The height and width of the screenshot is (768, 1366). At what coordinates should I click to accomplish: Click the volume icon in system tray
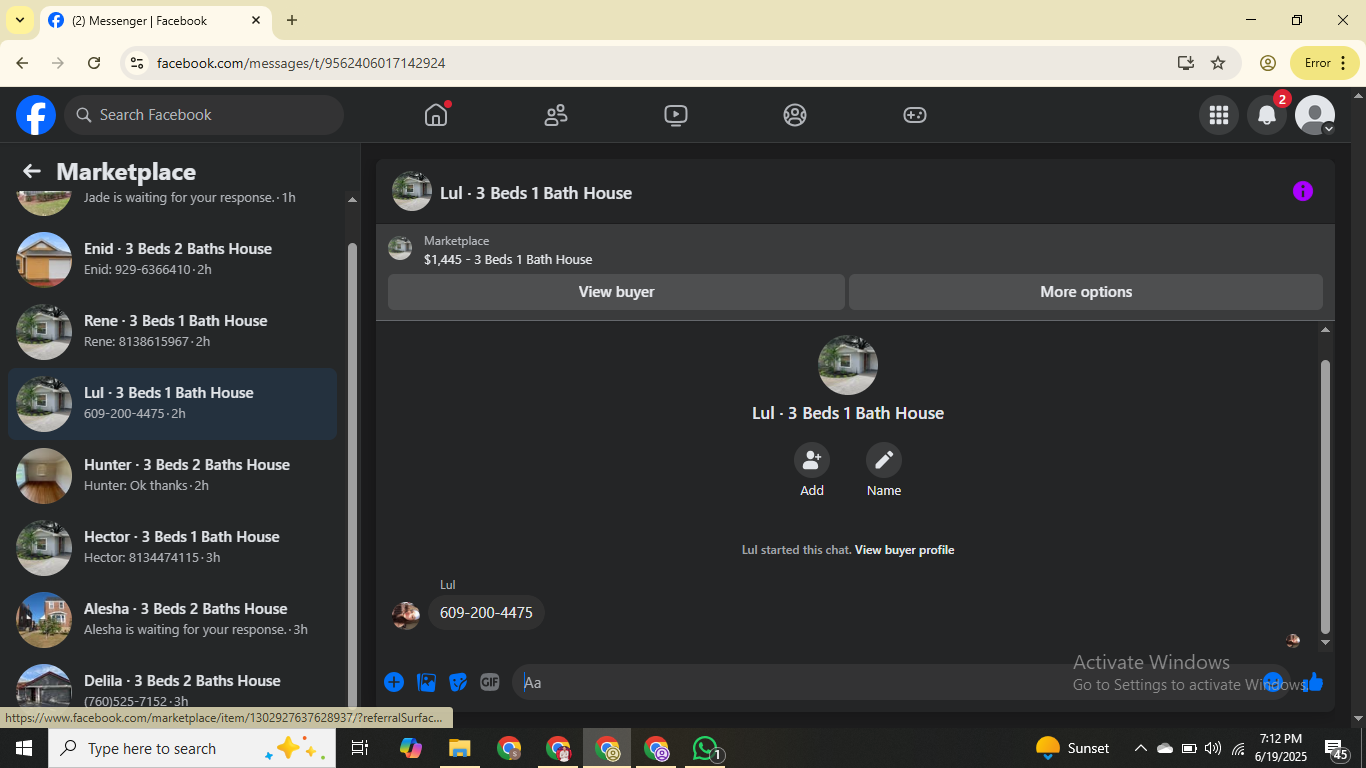[x=1213, y=748]
